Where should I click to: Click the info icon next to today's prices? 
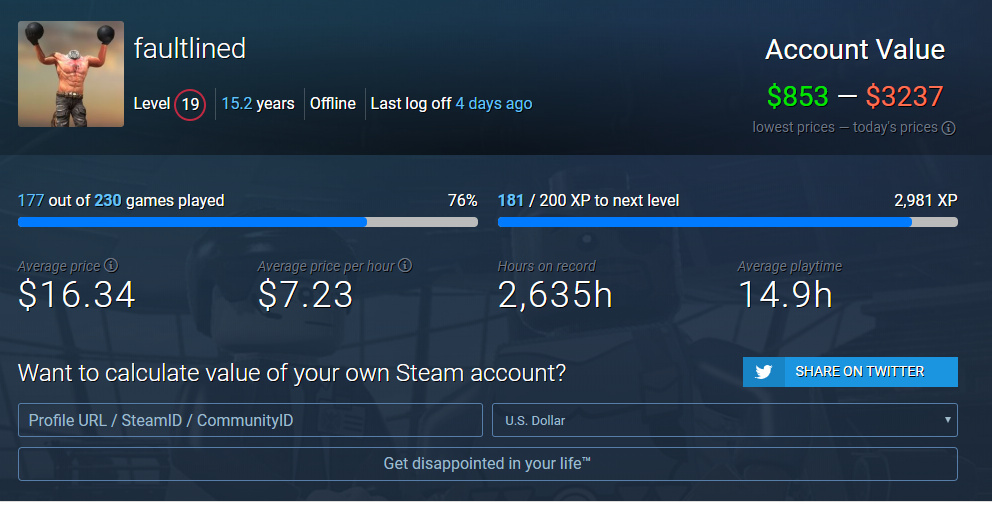coord(948,128)
